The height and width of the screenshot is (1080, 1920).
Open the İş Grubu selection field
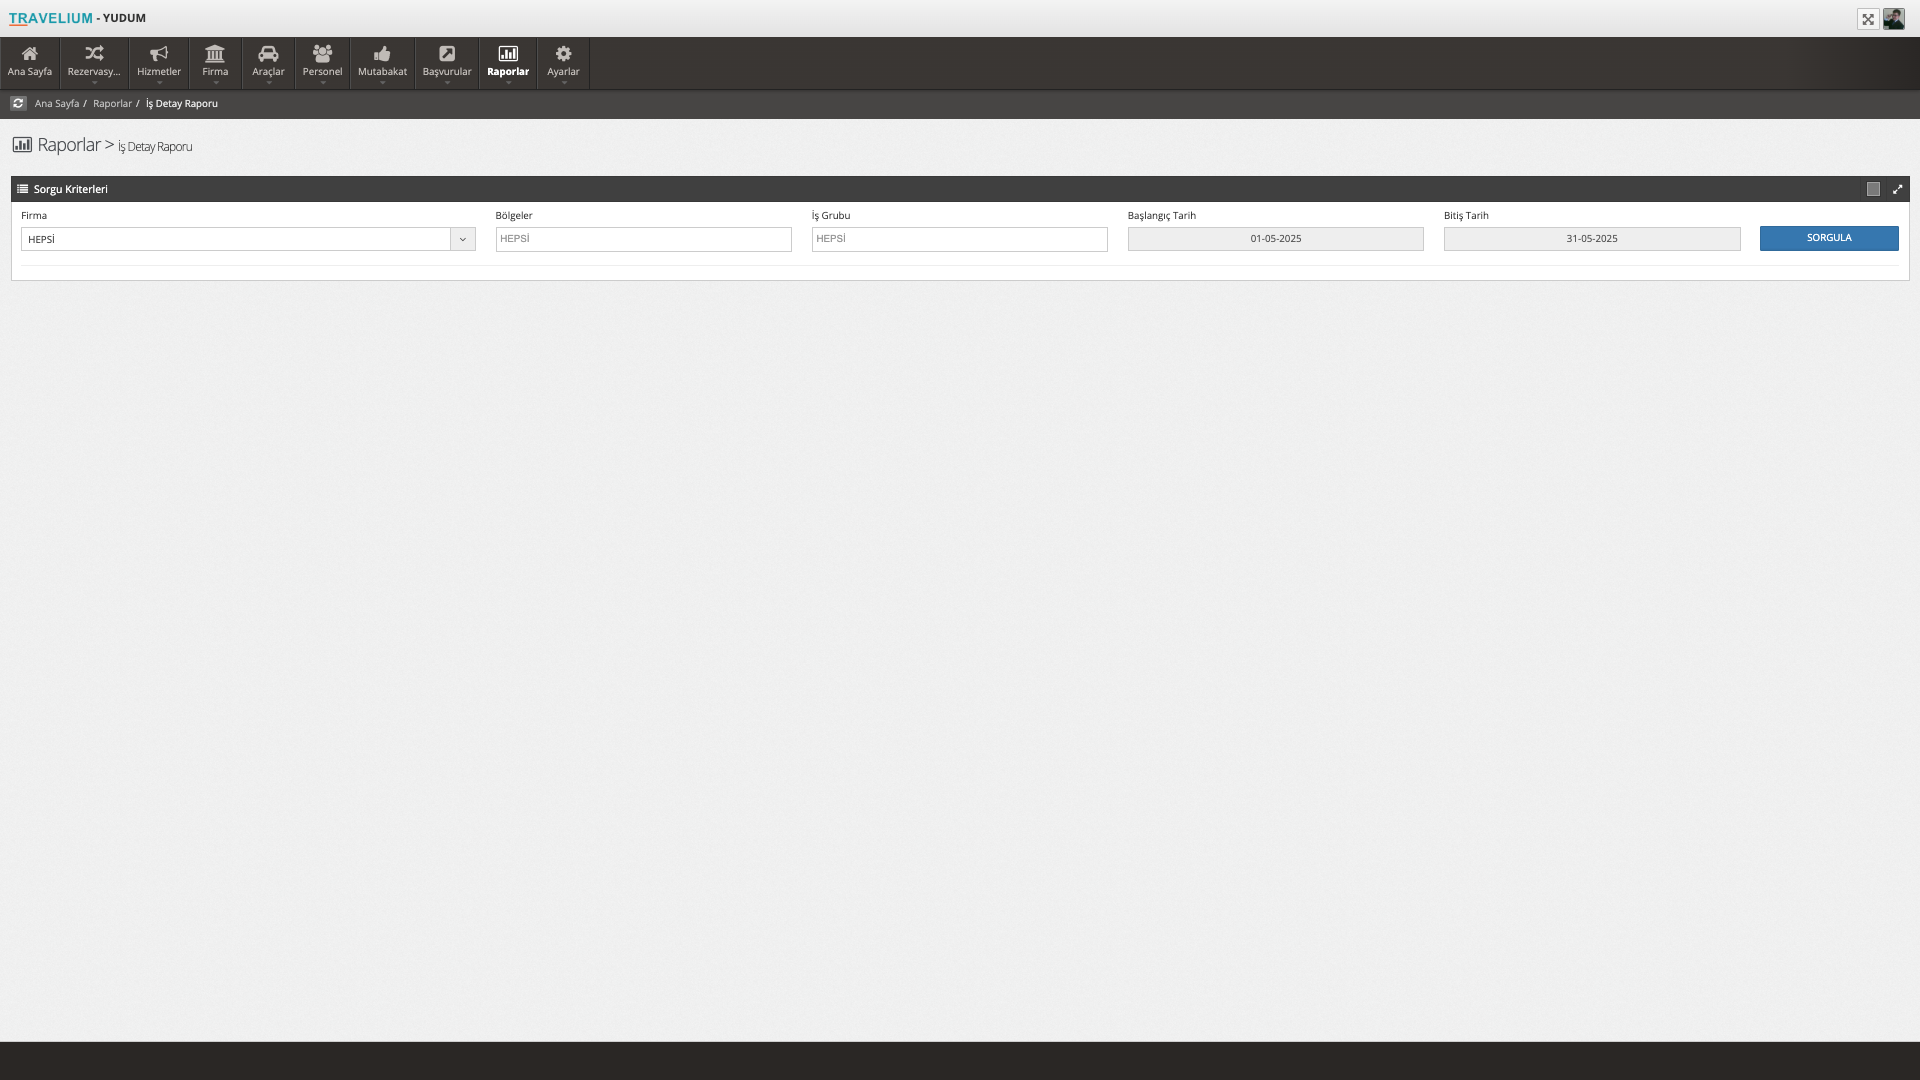[x=959, y=239]
